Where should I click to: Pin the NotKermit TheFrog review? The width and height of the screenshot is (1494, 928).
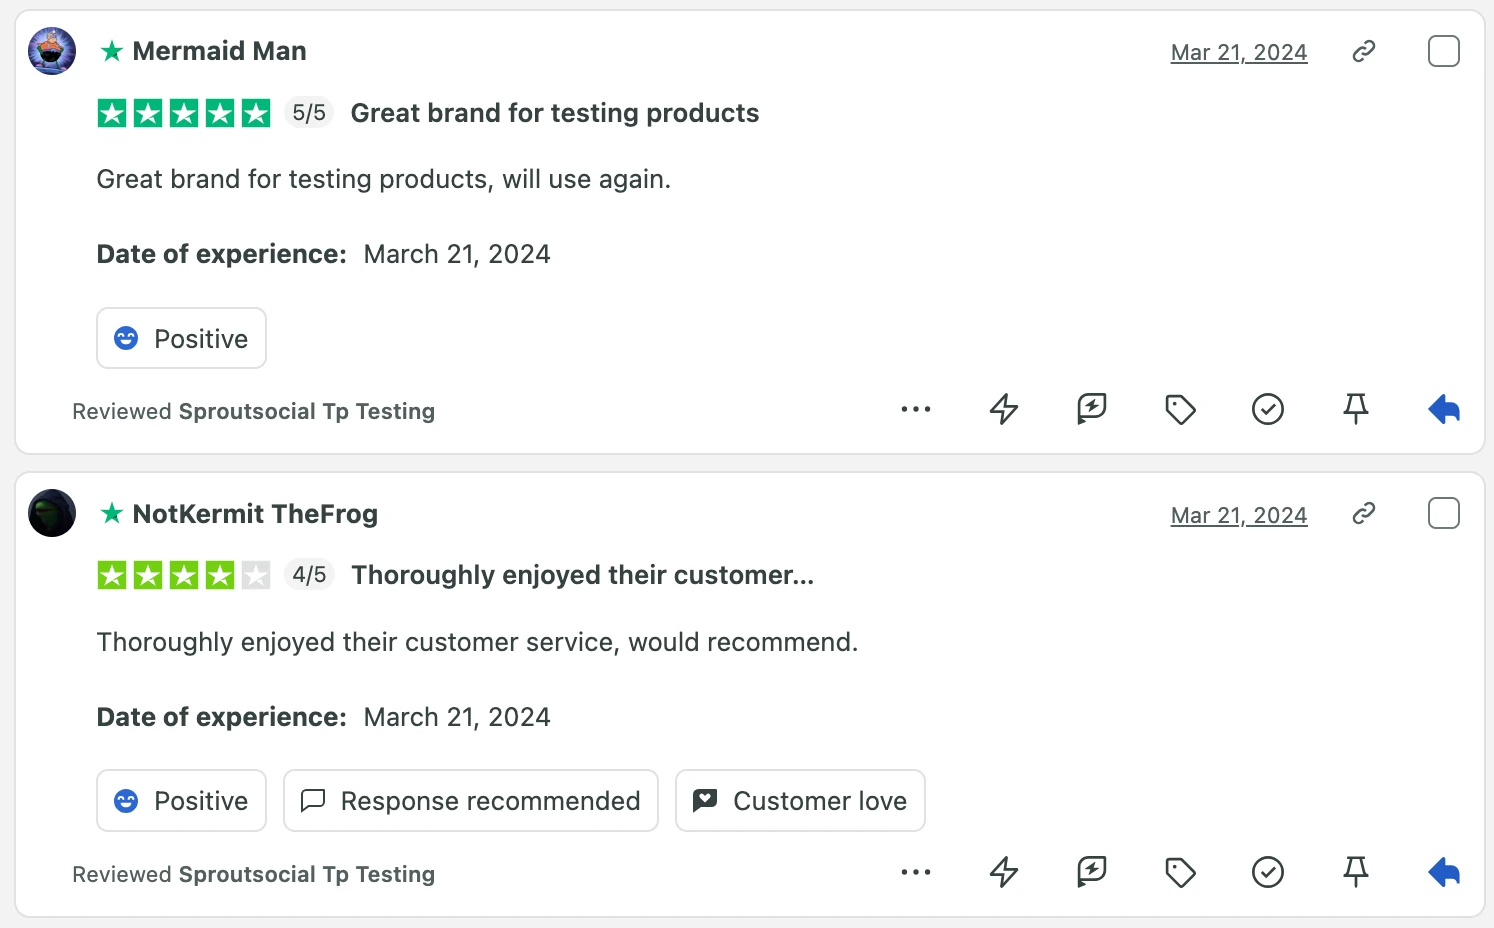(x=1356, y=872)
